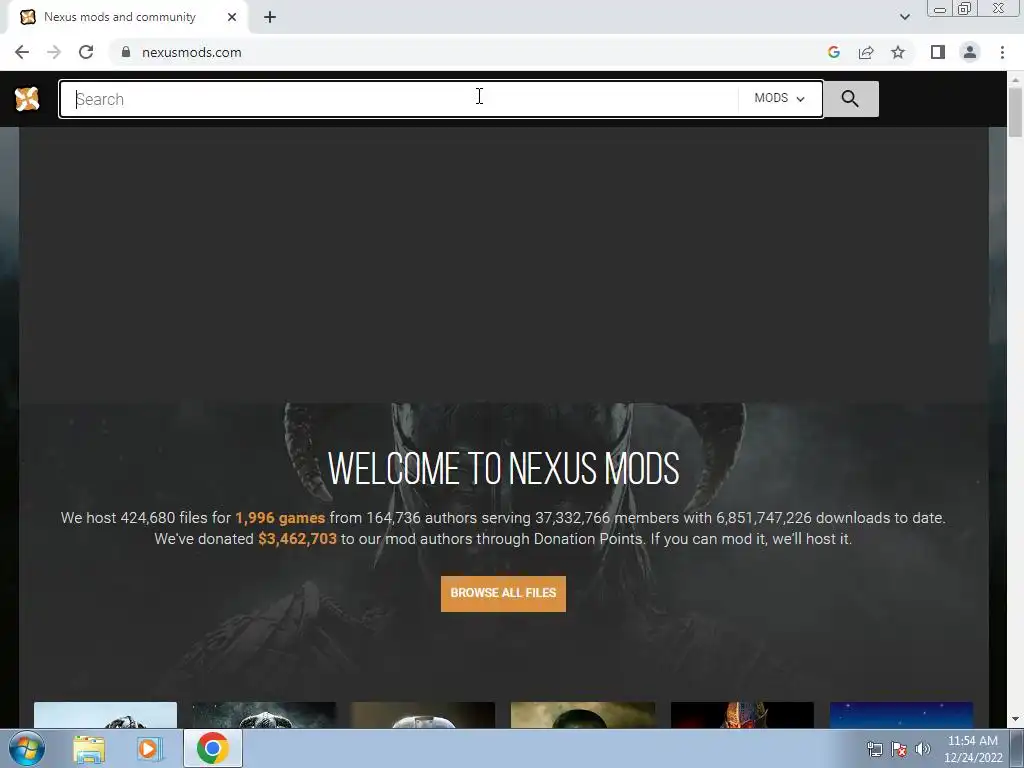Click the page vertical scrollbar thumb
1024x768 pixels.
click(1015, 111)
